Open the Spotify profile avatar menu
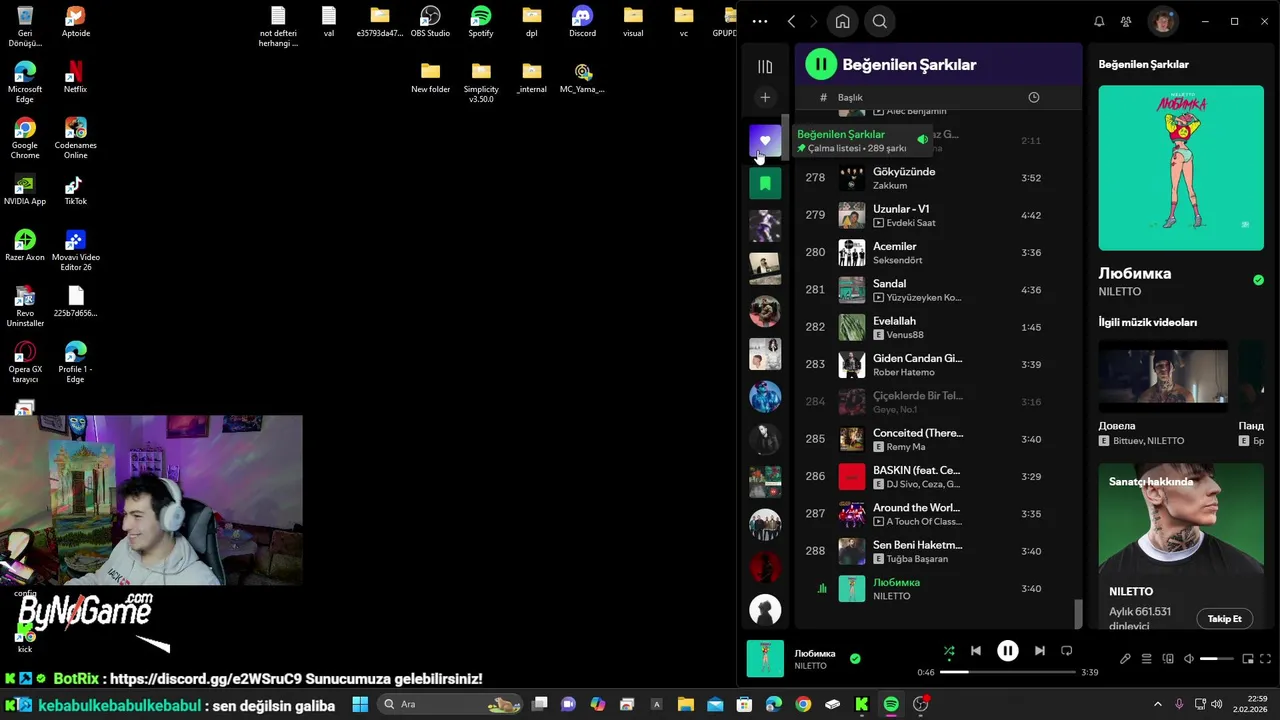The image size is (1280, 720). point(1162,21)
